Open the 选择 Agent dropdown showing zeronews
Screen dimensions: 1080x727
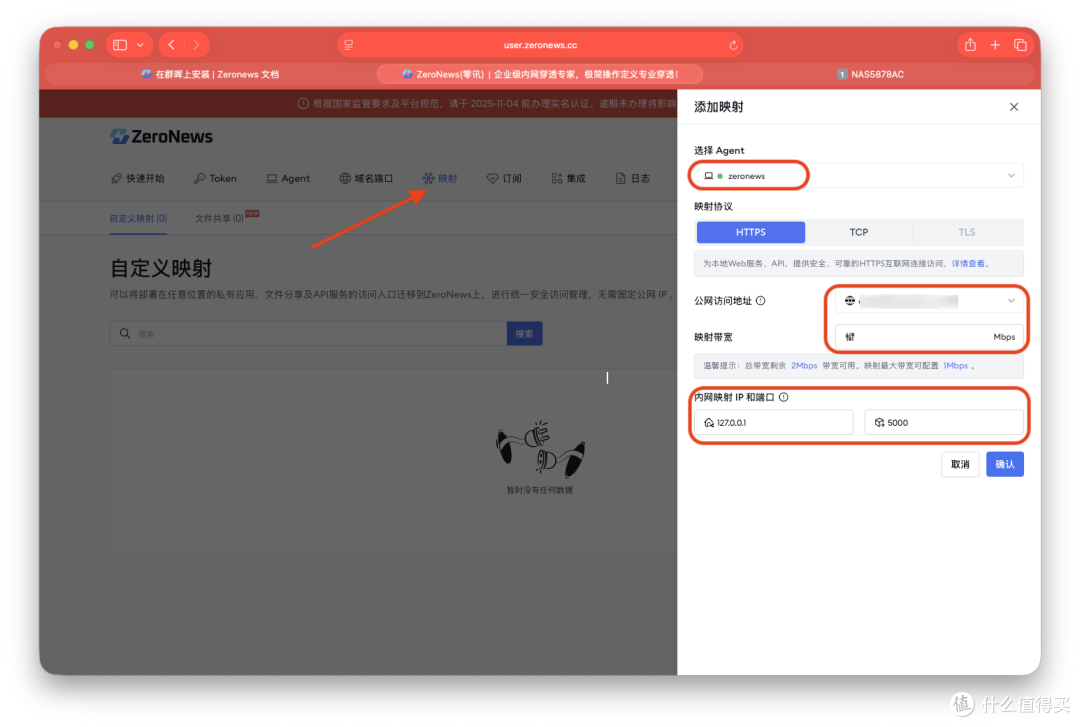click(x=858, y=176)
